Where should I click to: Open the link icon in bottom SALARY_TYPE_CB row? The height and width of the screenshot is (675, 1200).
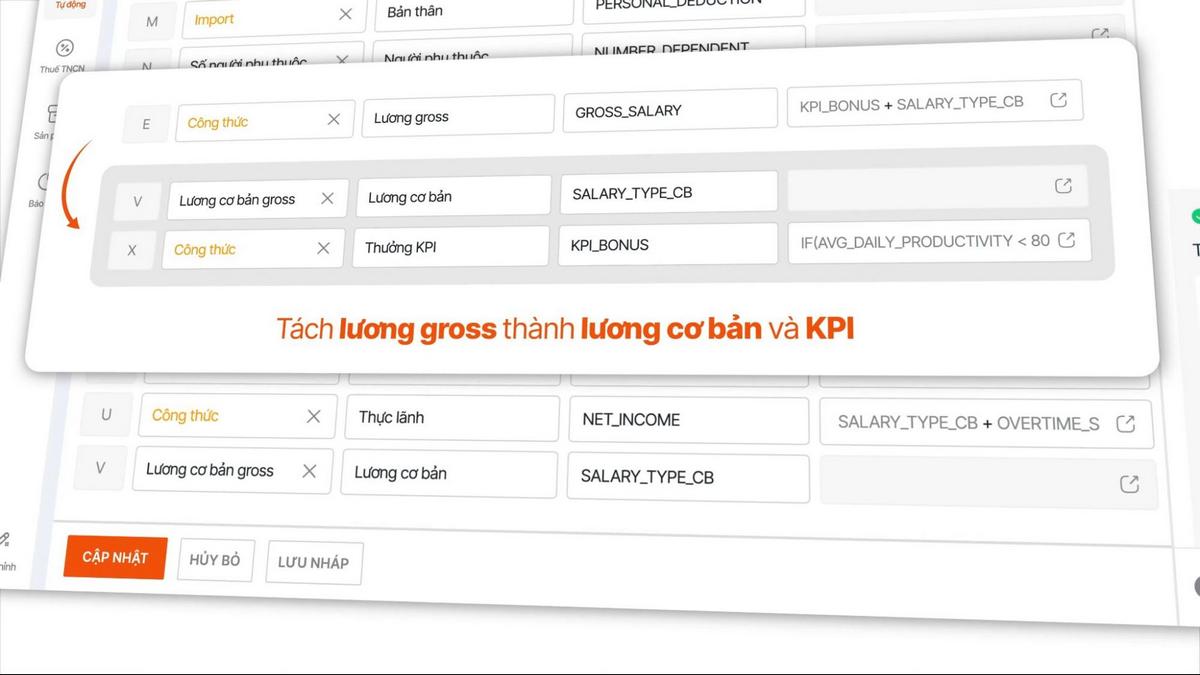1129,484
